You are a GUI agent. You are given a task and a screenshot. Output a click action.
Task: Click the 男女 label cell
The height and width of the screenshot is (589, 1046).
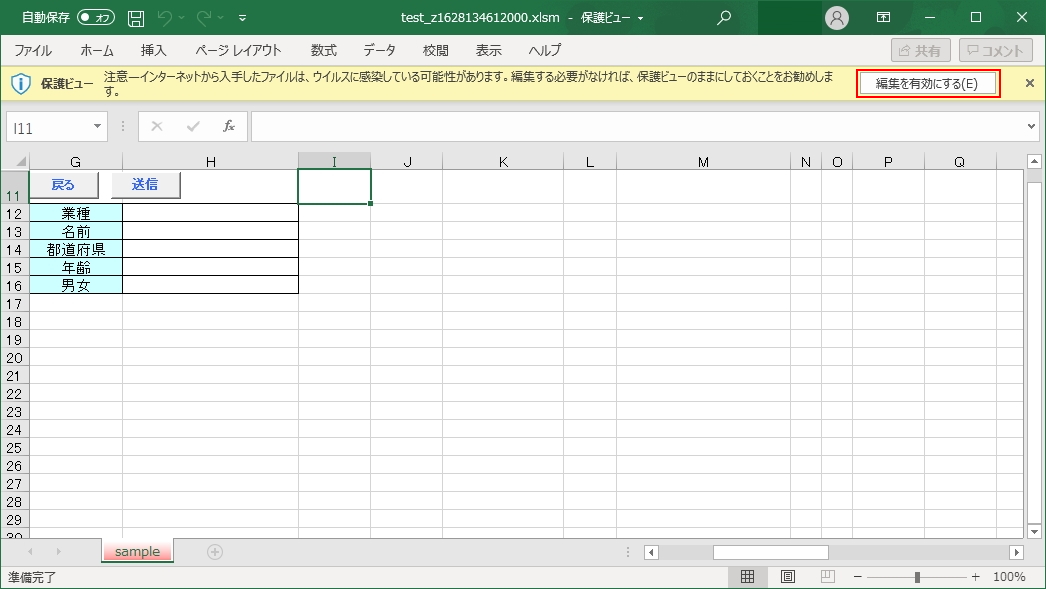point(75,285)
